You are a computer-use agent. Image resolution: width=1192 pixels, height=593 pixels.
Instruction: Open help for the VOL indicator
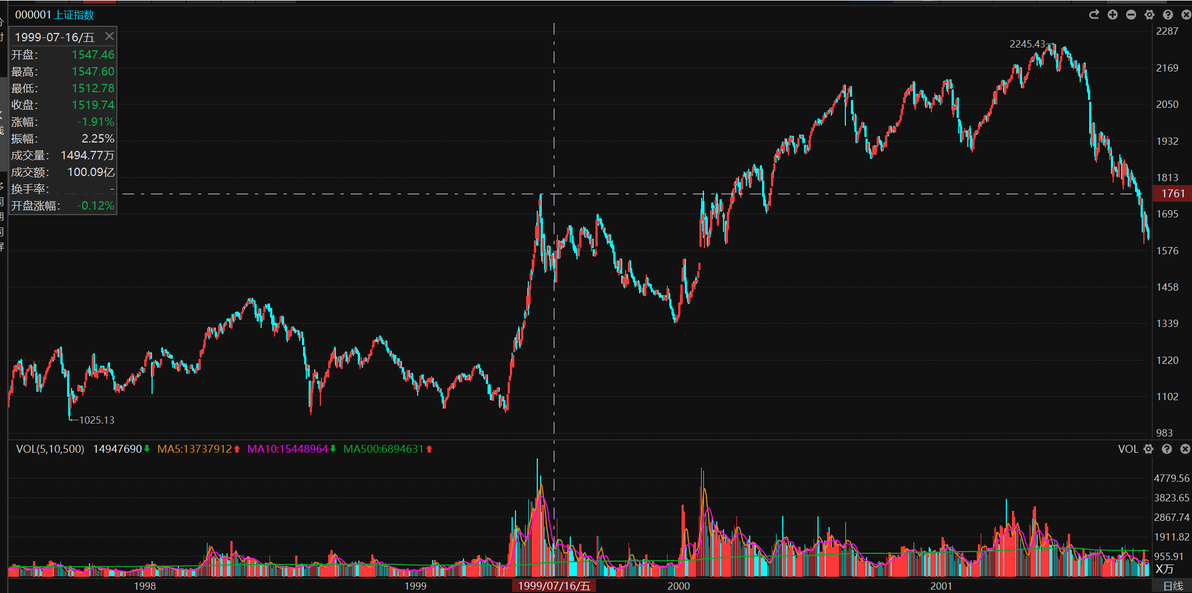pos(1167,449)
